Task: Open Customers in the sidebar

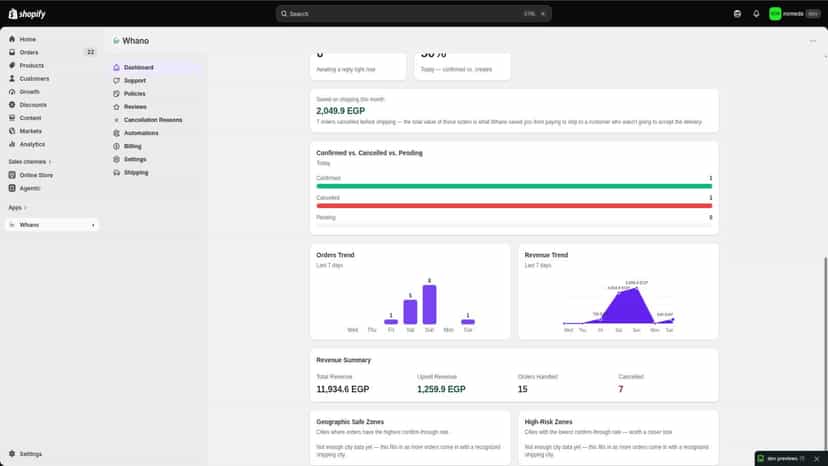Action: point(34,79)
